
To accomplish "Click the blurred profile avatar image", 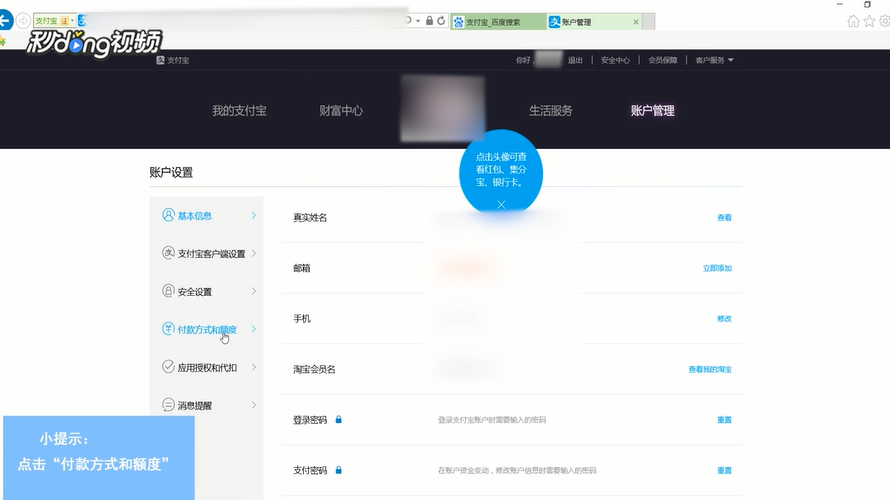I will pyautogui.click(x=443, y=108).
